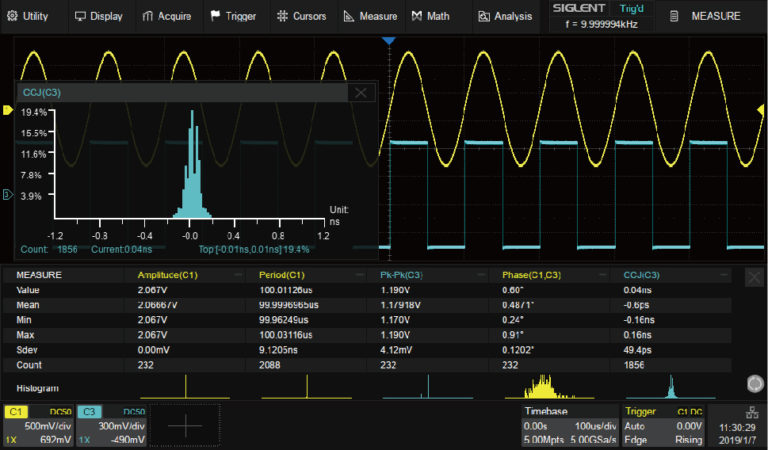Viewport: 768px width, 450px height.
Task: Close the CCJ(C3) histogram window
Action: click(360, 92)
